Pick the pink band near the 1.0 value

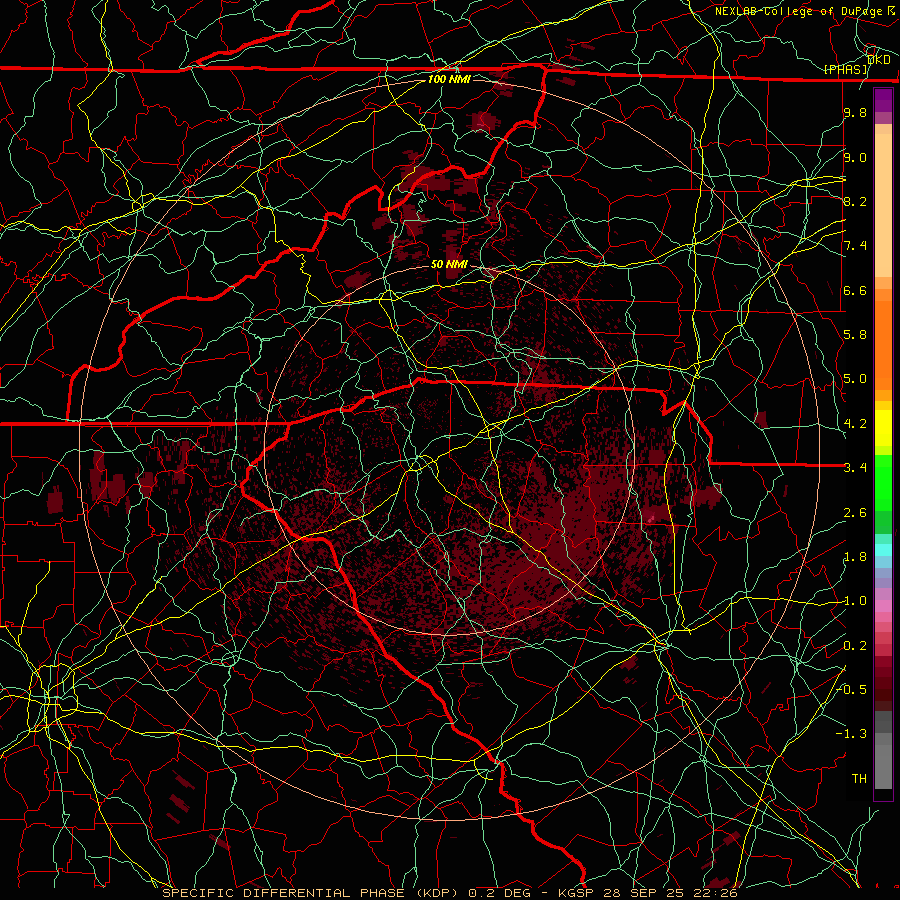click(x=883, y=606)
